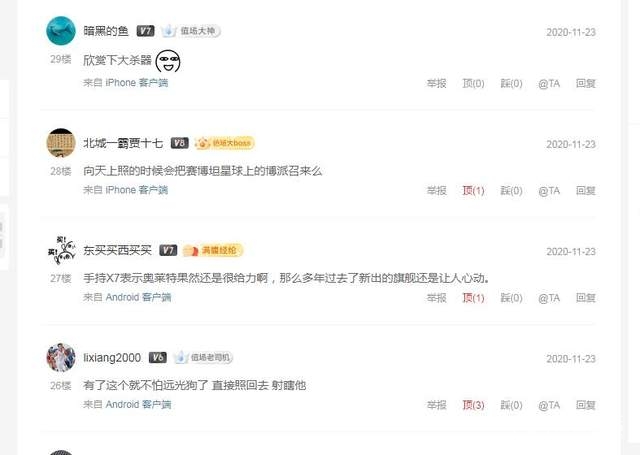640x455 pixels.
Task: Click 来自 Android 客户端 link in 26楼
Action: (127, 404)
